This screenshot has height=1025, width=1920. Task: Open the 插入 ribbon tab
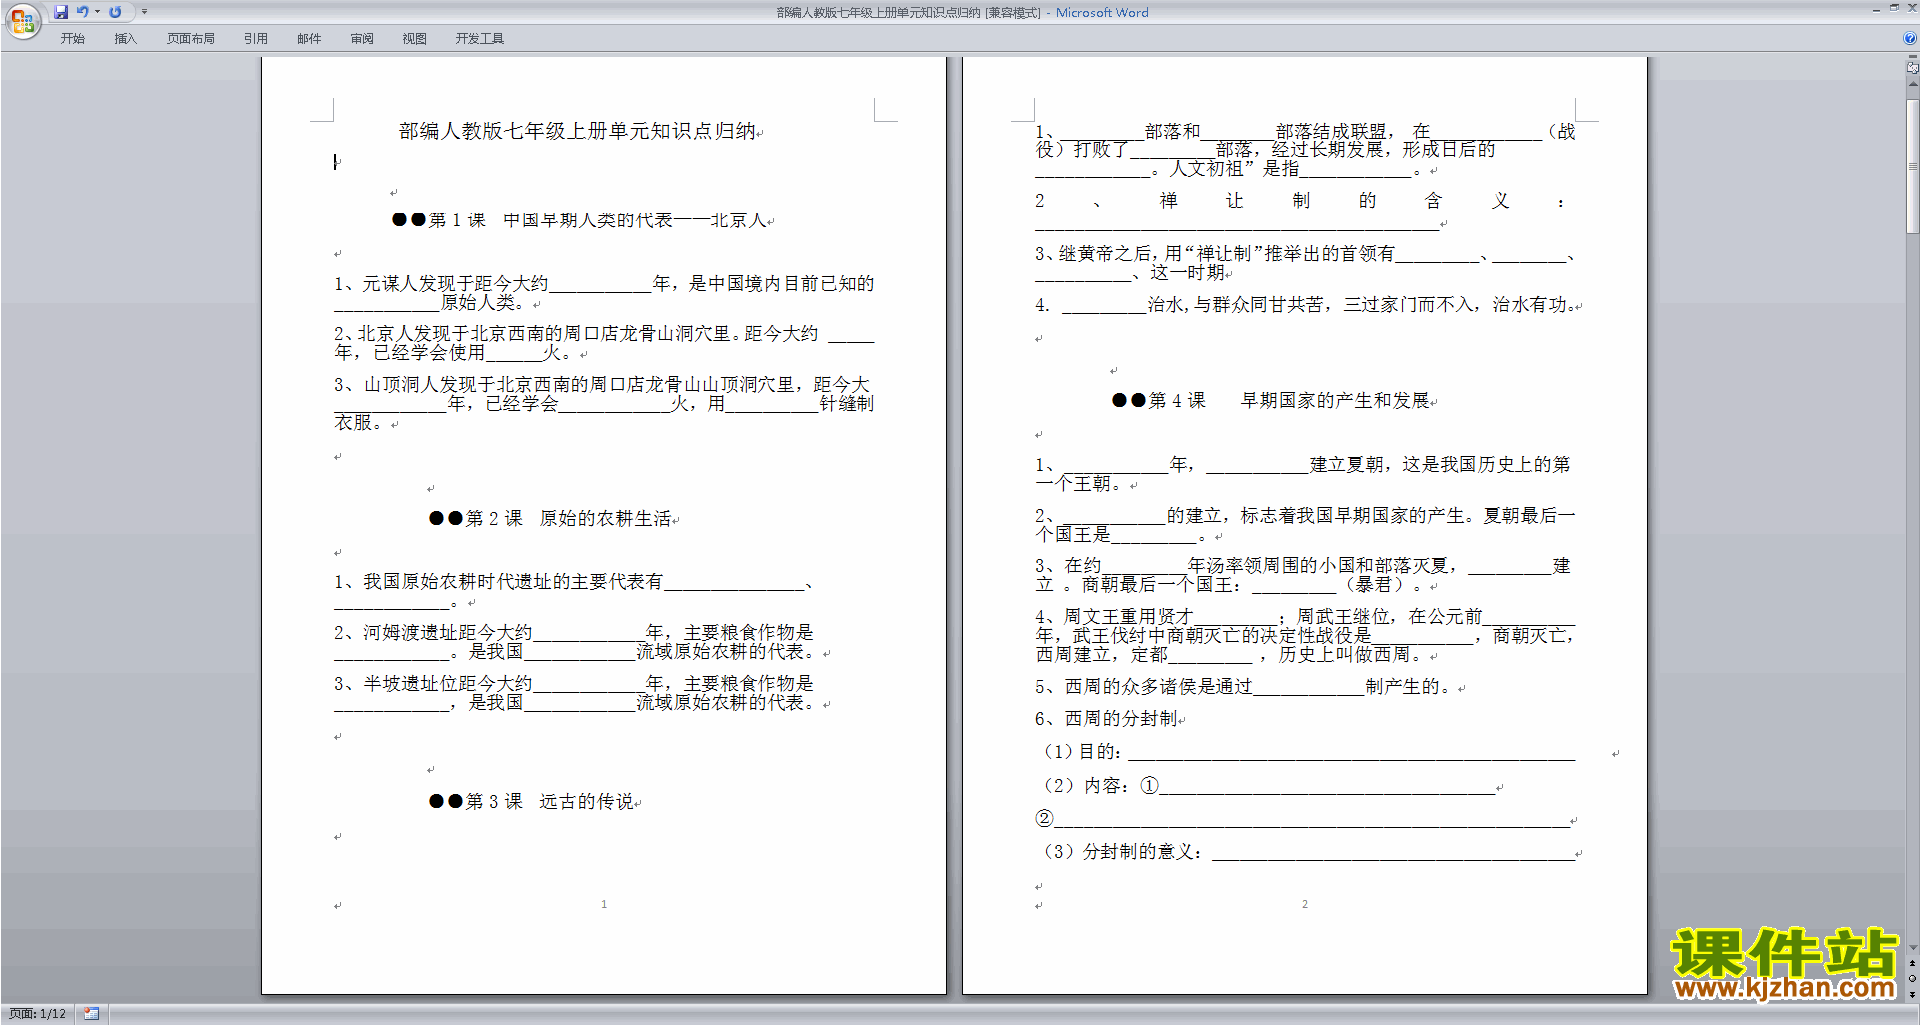tap(125, 39)
